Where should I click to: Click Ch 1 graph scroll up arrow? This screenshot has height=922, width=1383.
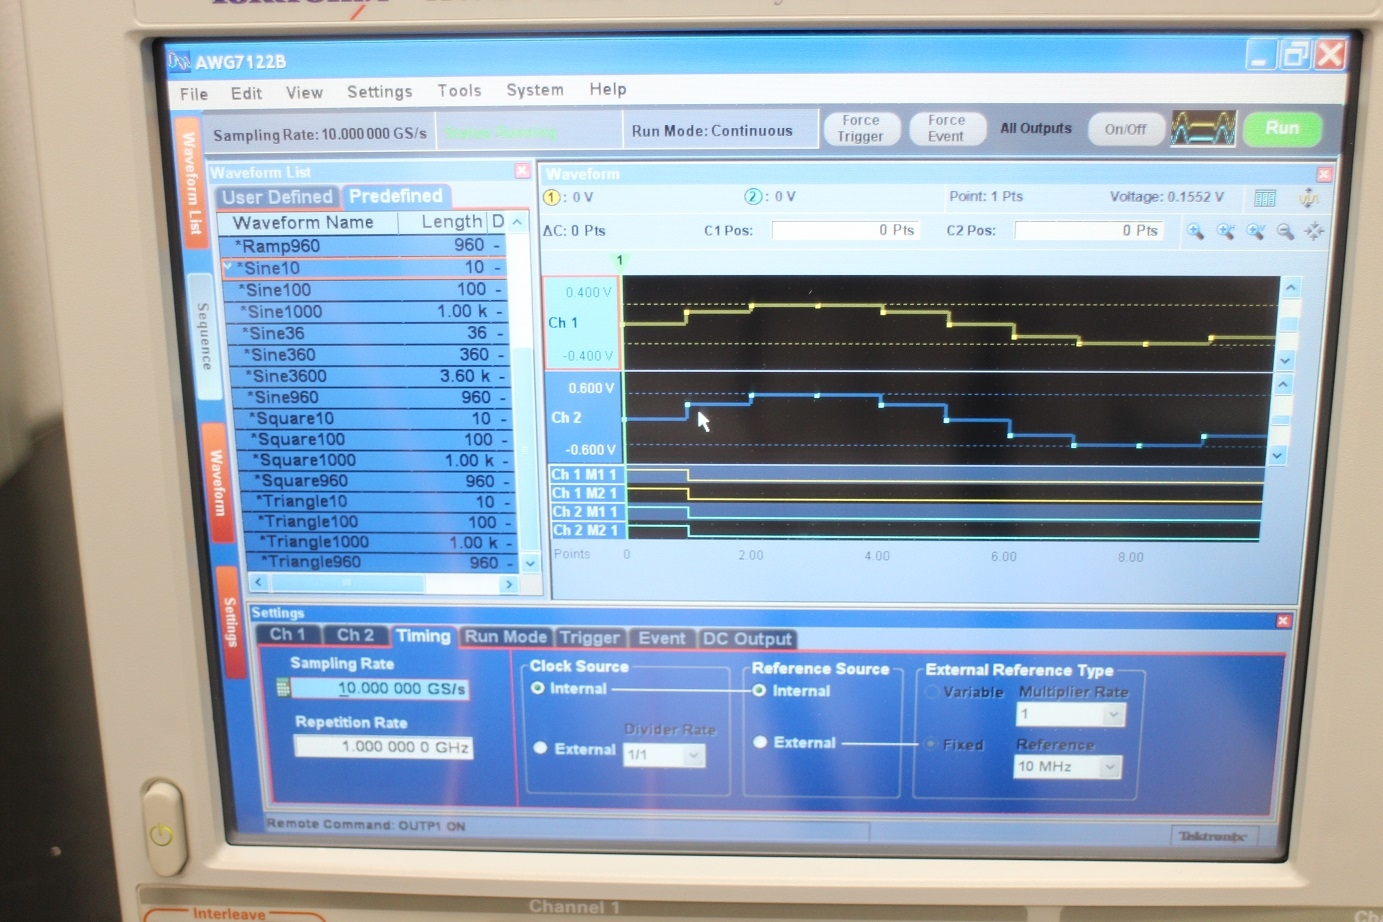pyautogui.click(x=1290, y=288)
